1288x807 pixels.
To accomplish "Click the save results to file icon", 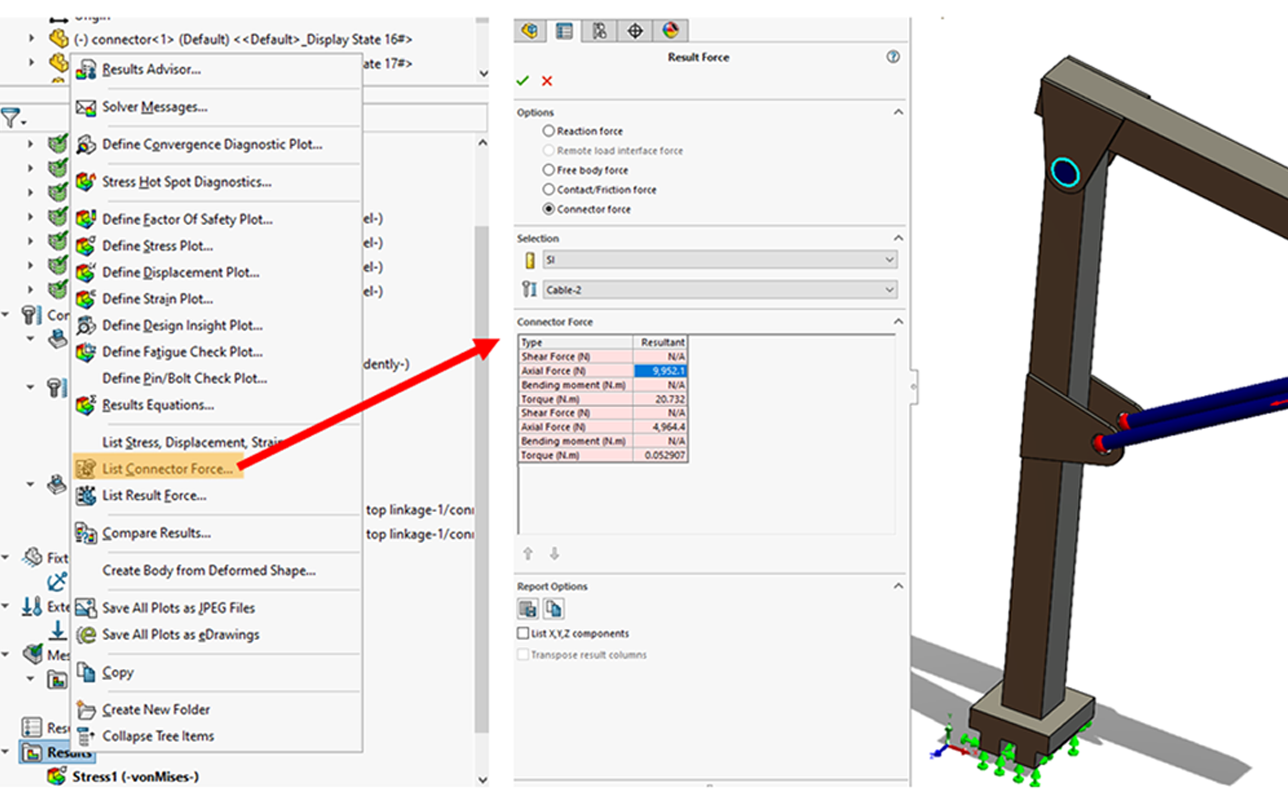I will coord(527,608).
